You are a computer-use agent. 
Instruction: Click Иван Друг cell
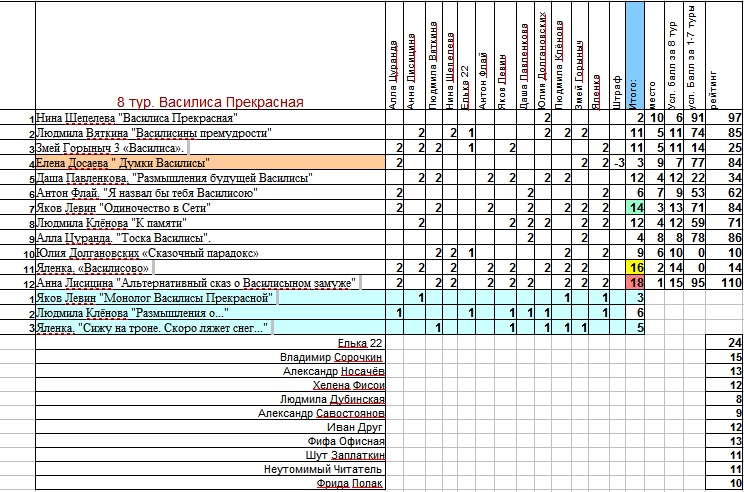tap(210, 427)
